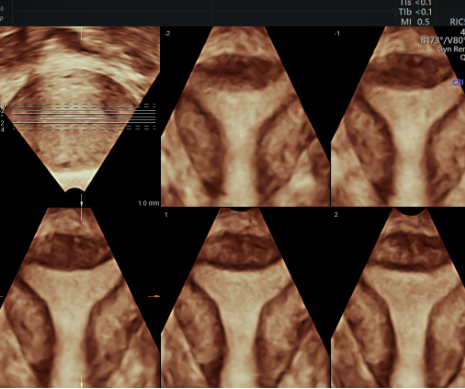Select the slice 1 image panel
The image size is (465, 389).
pyautogui.click(x=245, y=298)
